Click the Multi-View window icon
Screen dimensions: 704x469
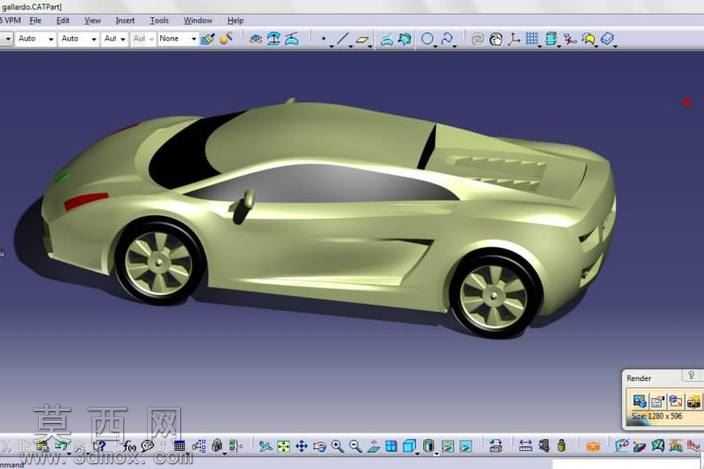[391, 446]
